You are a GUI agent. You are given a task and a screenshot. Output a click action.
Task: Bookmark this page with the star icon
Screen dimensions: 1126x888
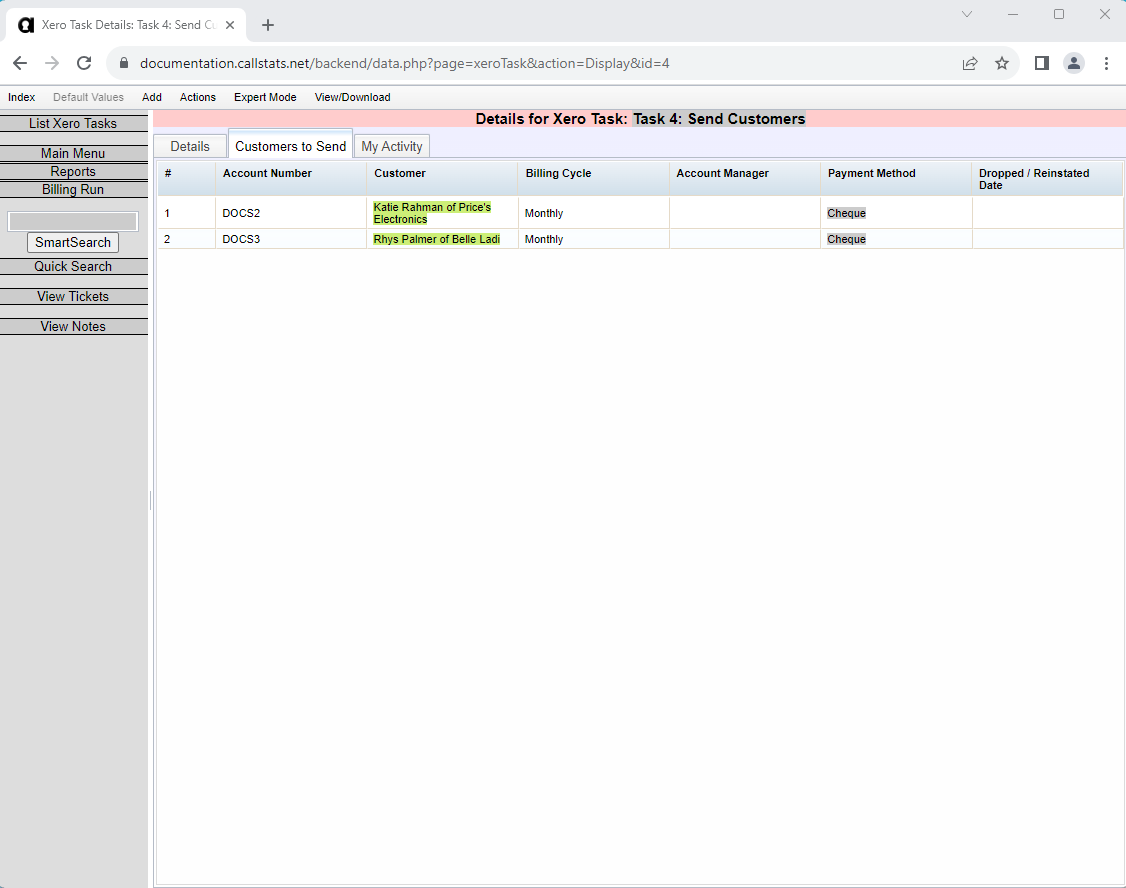coord(1001,63)
